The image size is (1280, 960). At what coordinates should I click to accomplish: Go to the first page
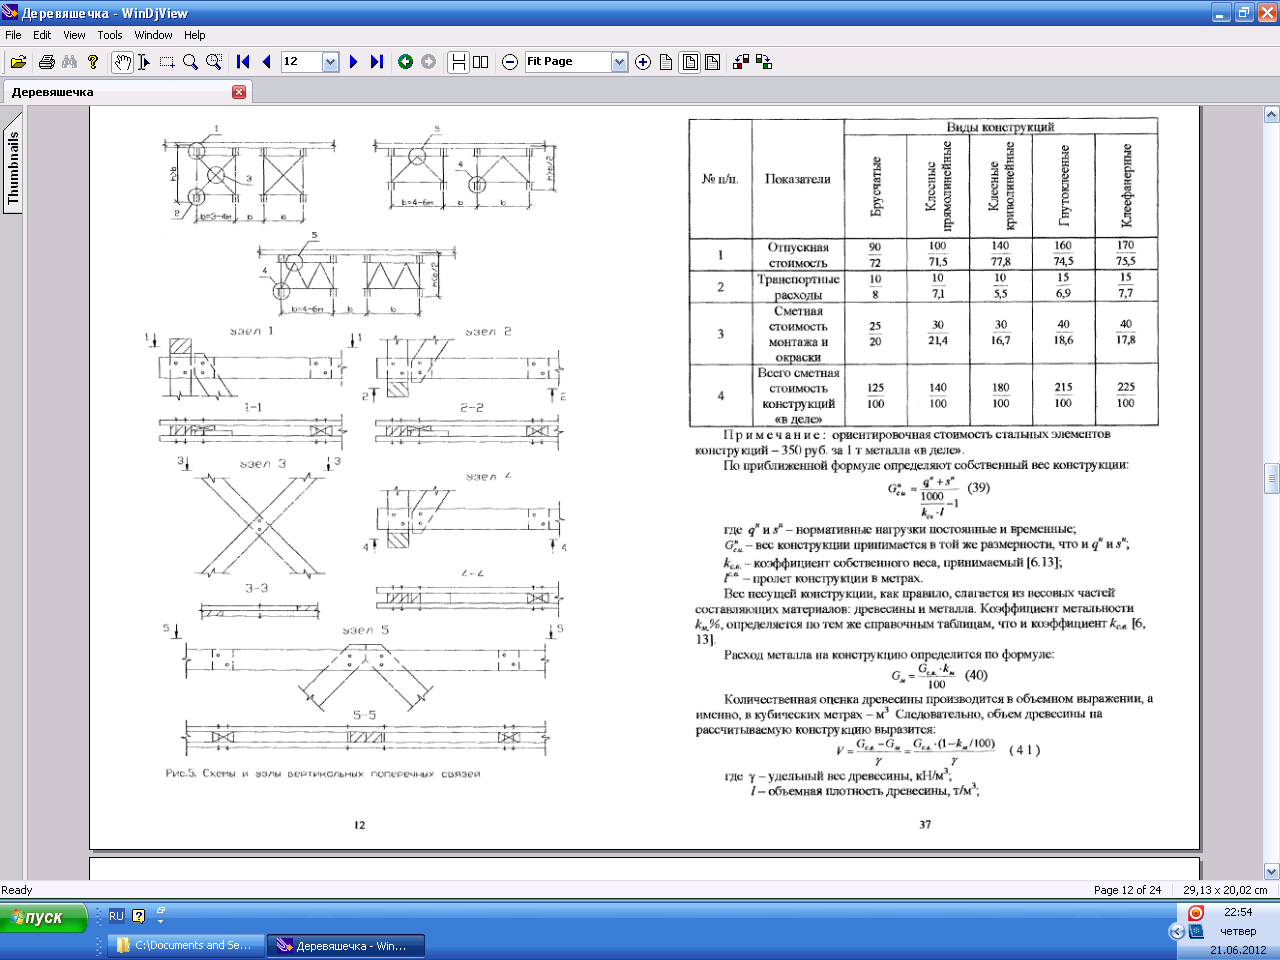[x=243, y=62]
